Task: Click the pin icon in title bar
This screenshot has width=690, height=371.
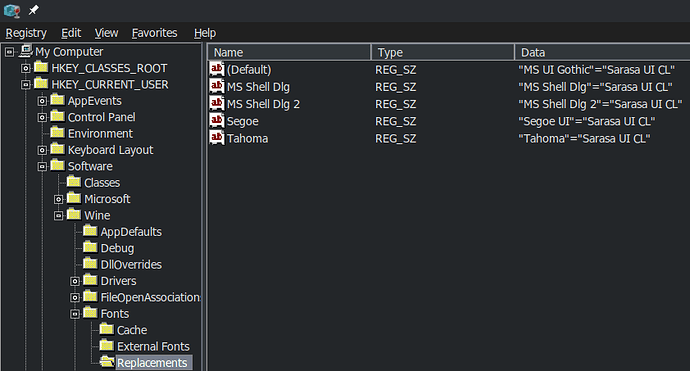Action: (x=33, y=10)
